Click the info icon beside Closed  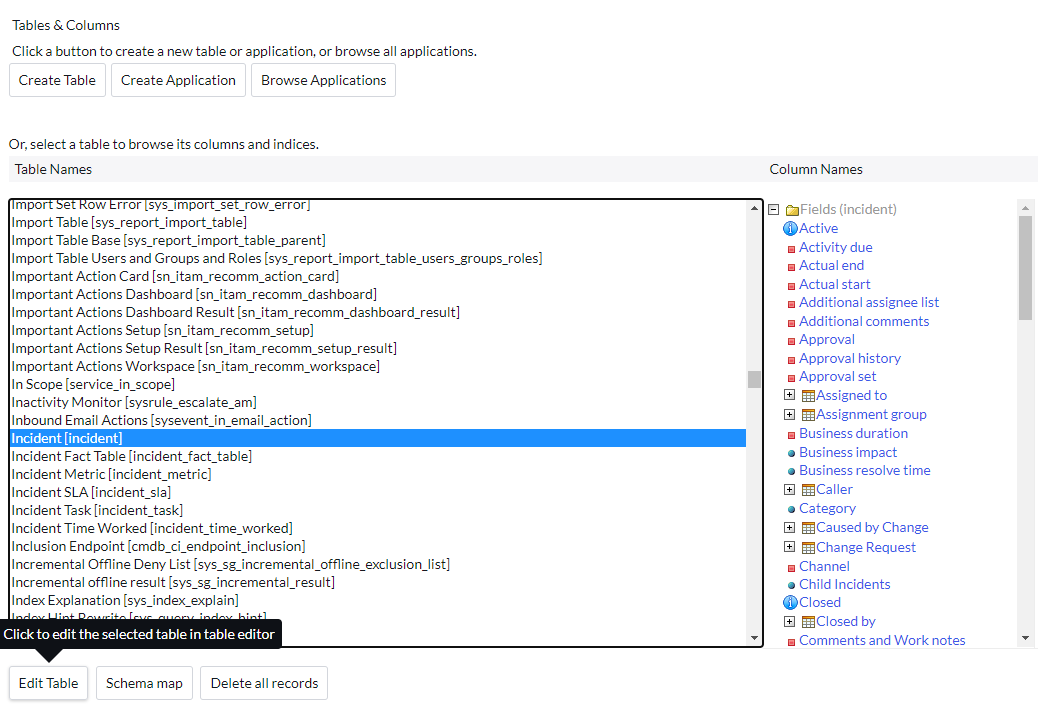coord(790,603)
